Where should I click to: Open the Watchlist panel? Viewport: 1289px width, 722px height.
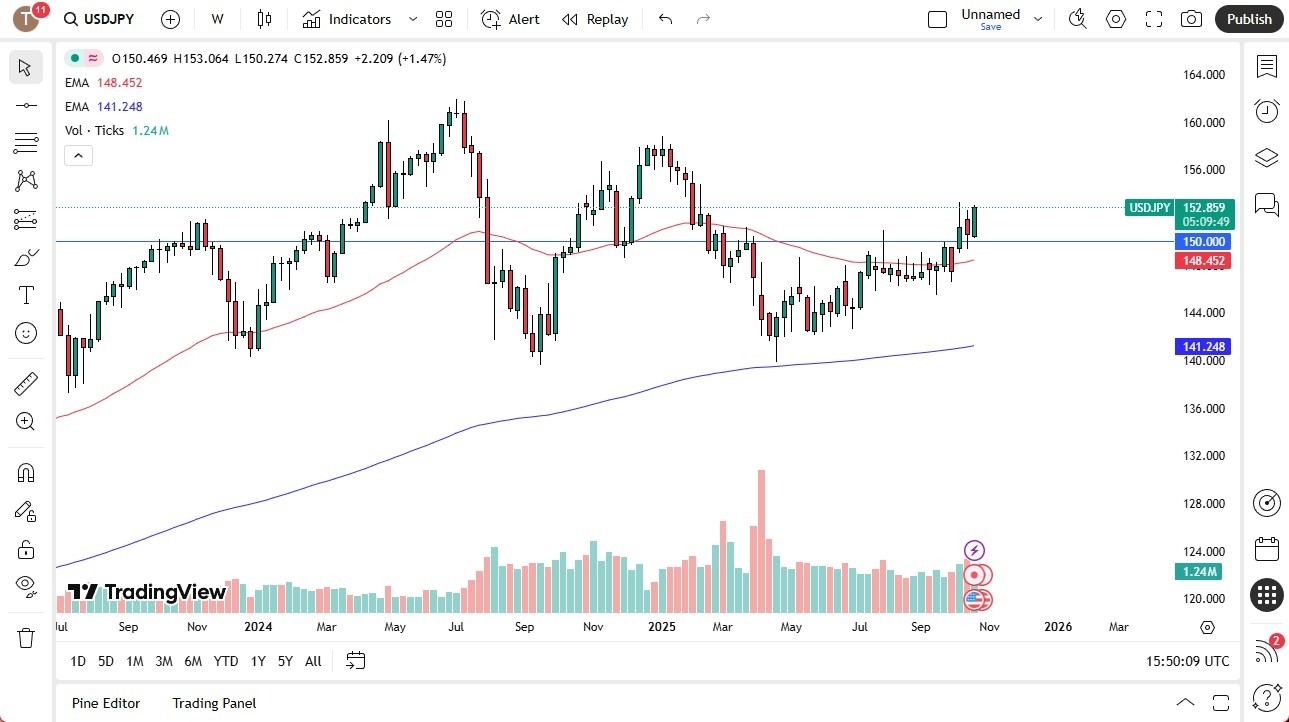coord(1265,67)
